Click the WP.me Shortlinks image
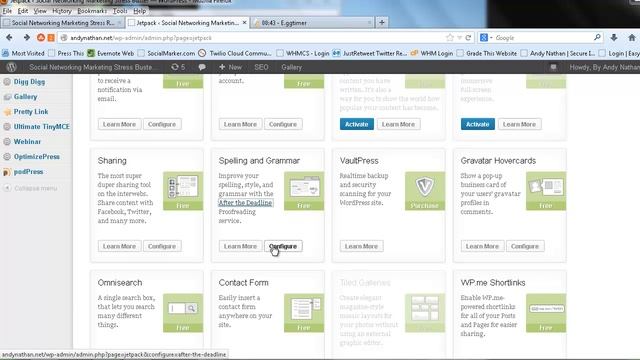This screenshot has height=360, width=640. [x=546, y=313]
